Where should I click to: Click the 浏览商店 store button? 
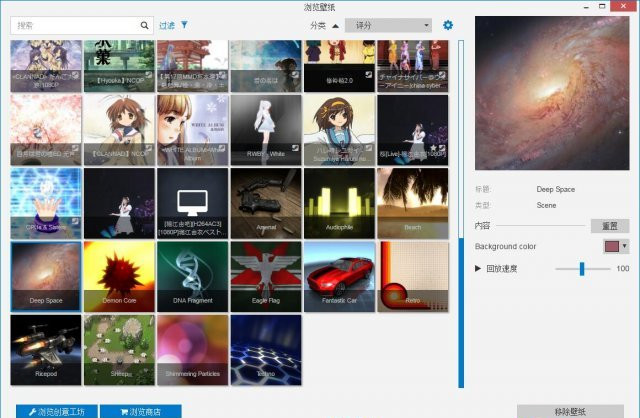pos(141,411)
